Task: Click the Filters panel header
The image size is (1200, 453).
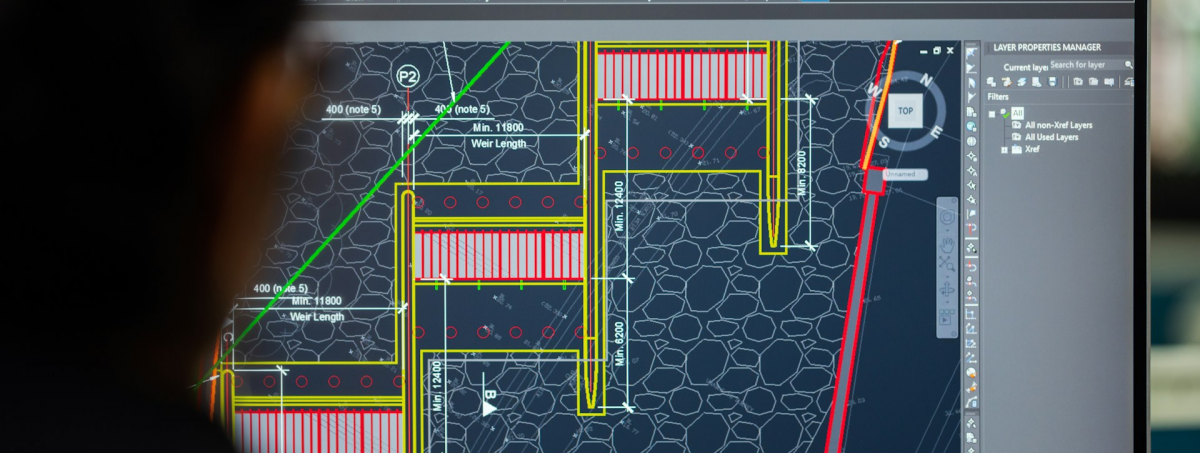Action: click(998, 97)
